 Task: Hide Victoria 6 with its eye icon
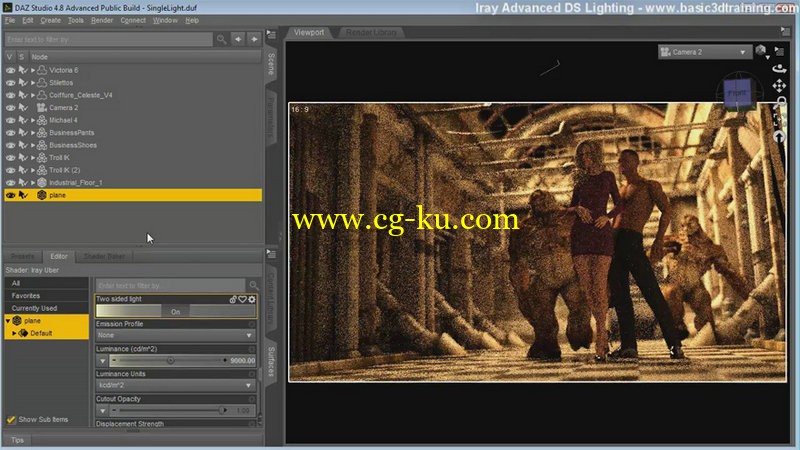tap(10, 70)
